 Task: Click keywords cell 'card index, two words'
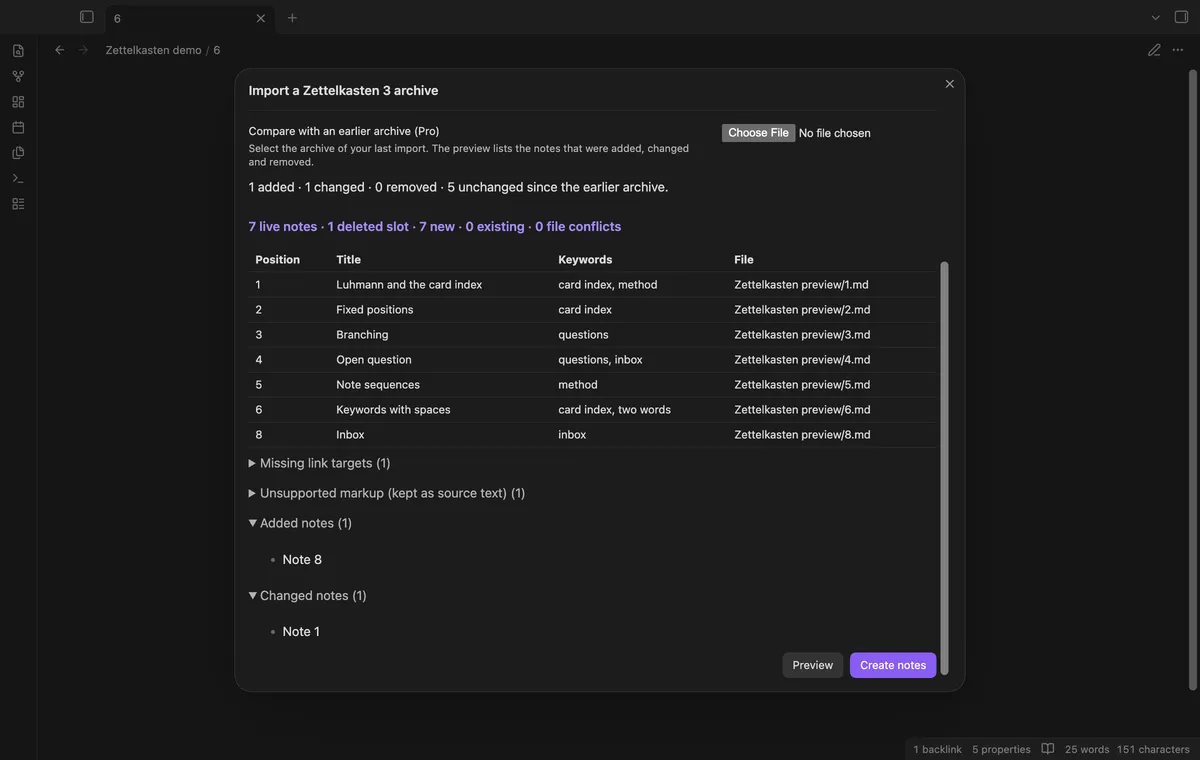(x=615, y=410)
